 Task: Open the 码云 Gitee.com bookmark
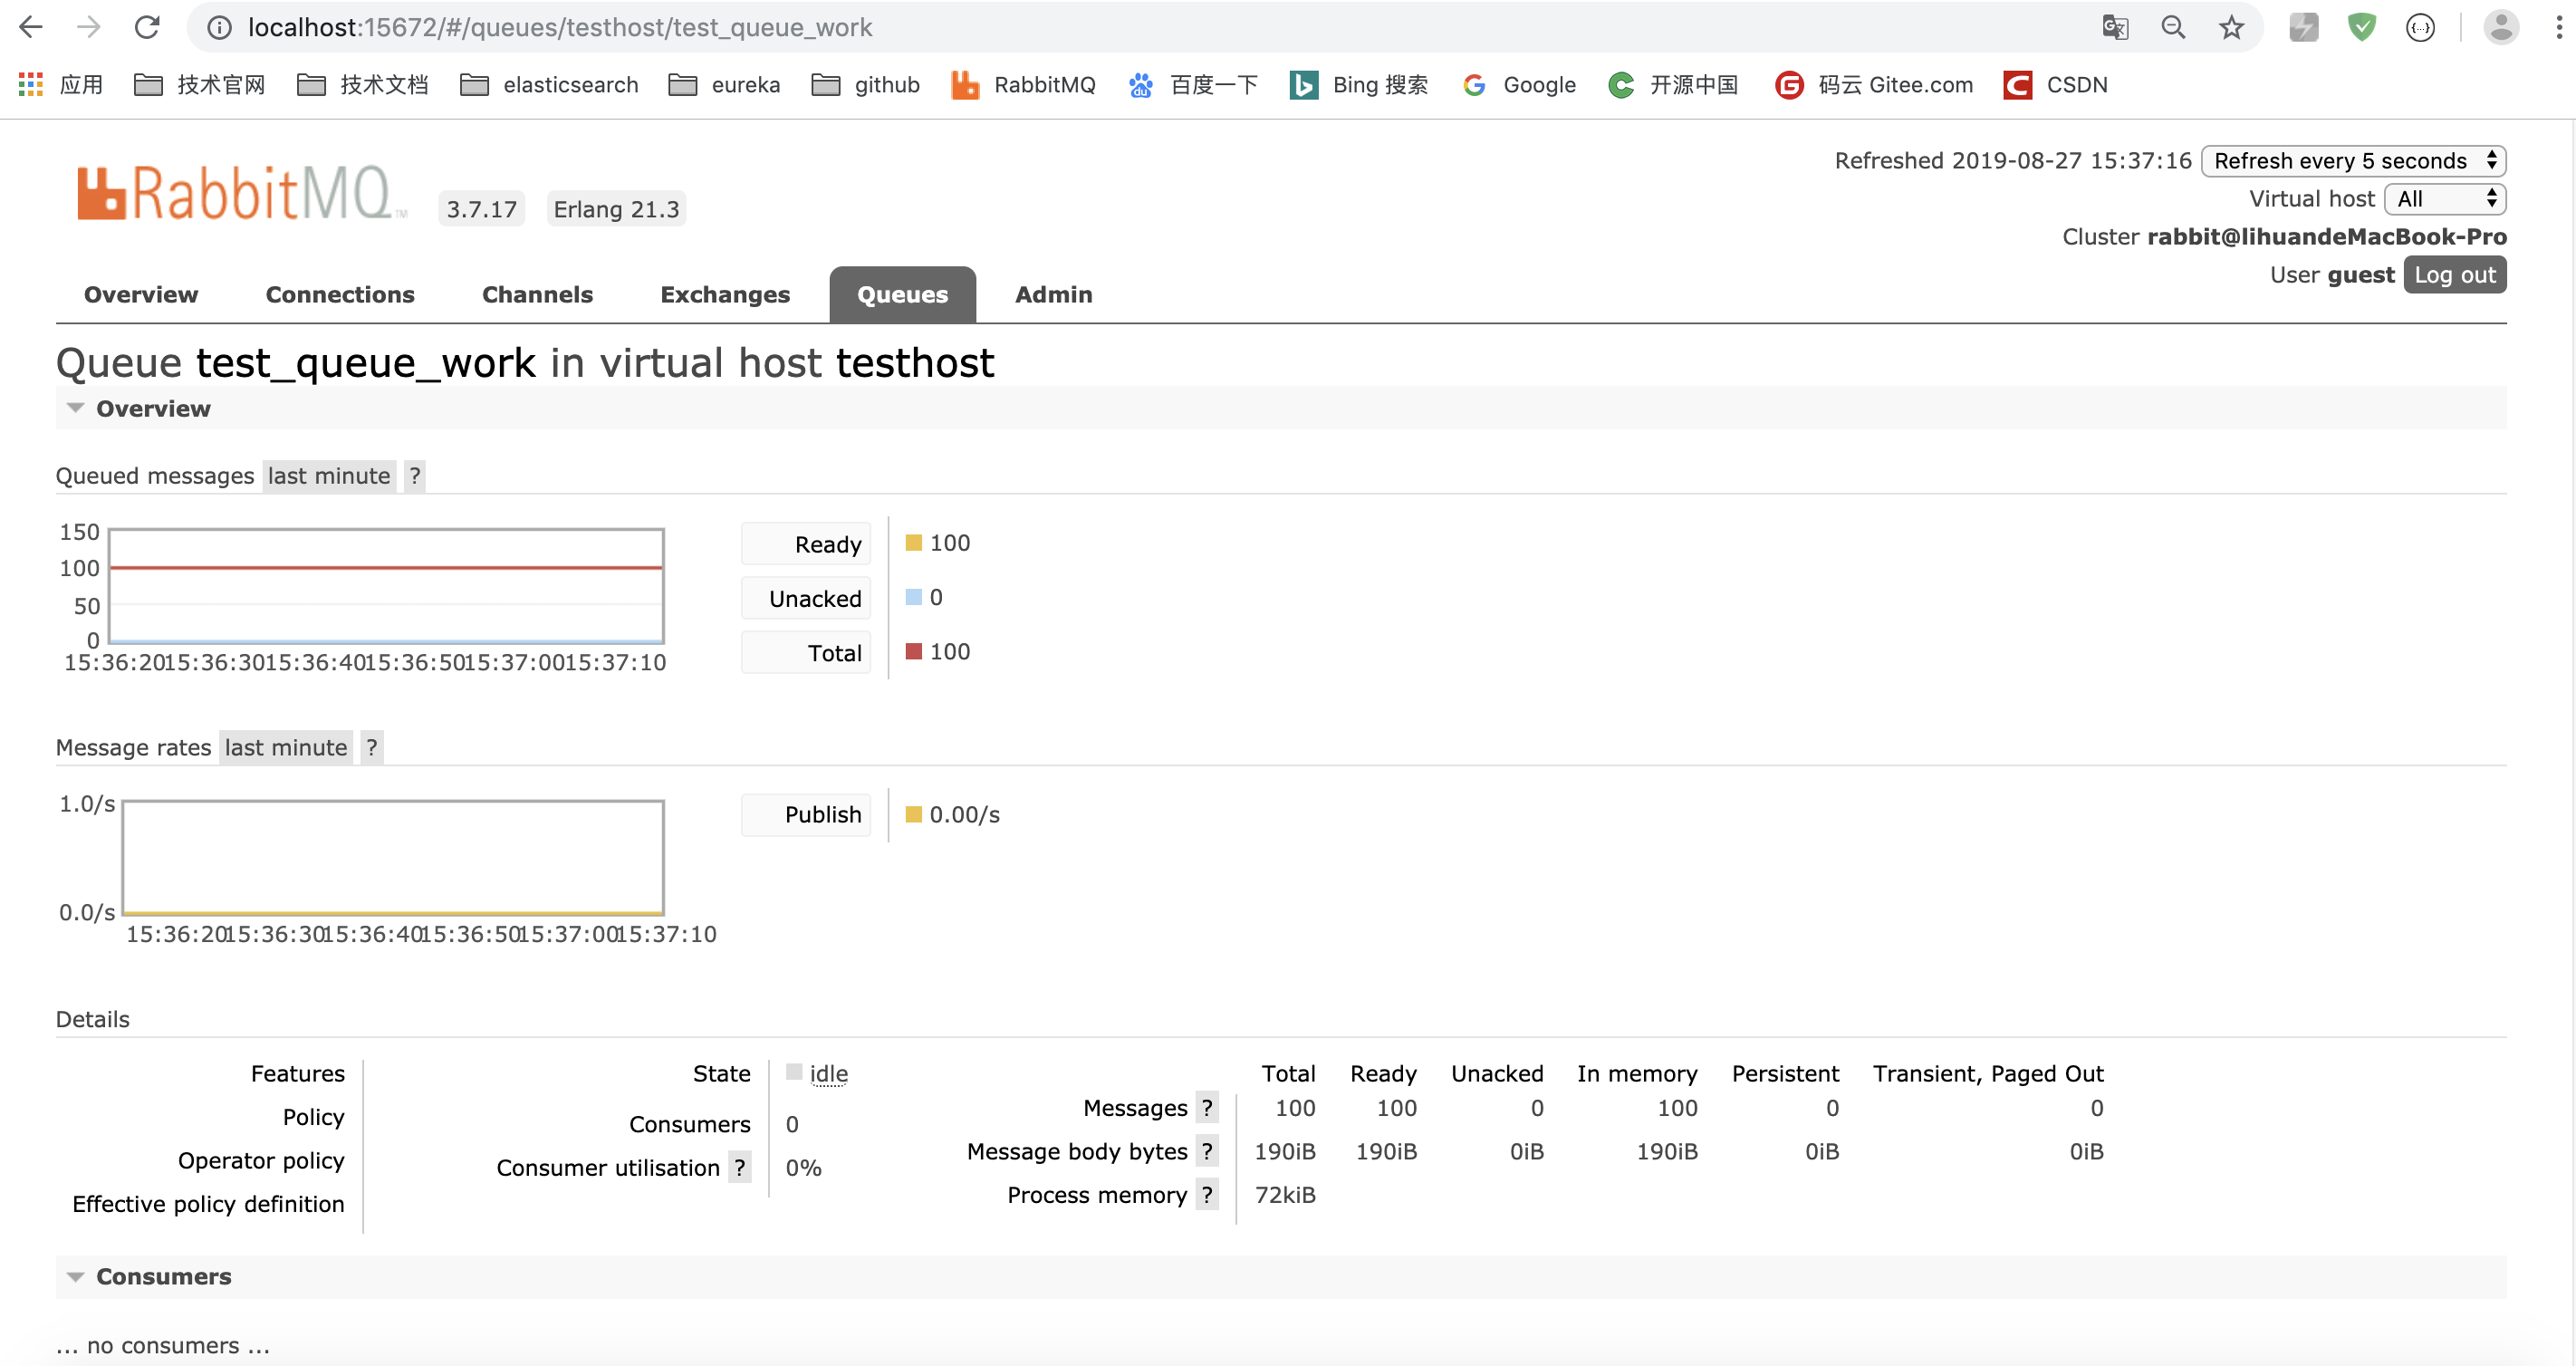point(1874,85)
